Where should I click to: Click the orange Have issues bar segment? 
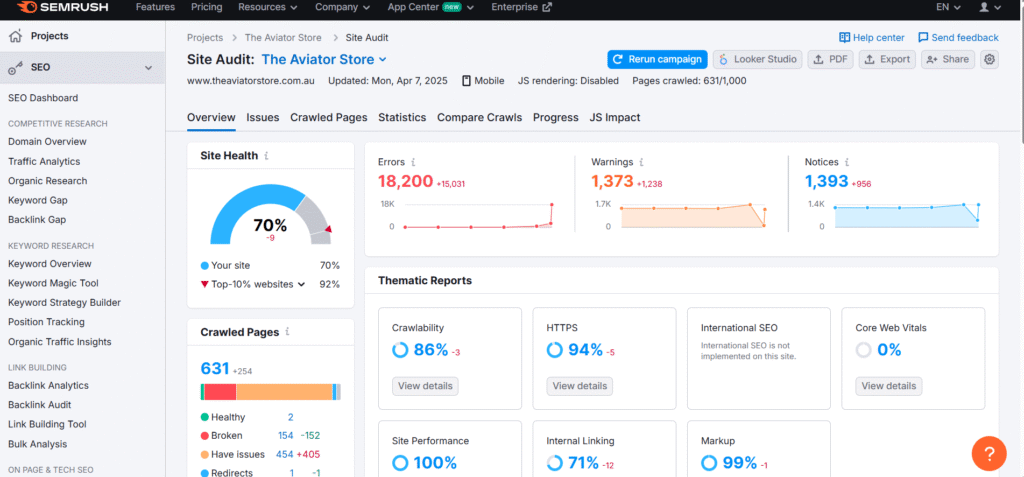click(x=284, y=392)
